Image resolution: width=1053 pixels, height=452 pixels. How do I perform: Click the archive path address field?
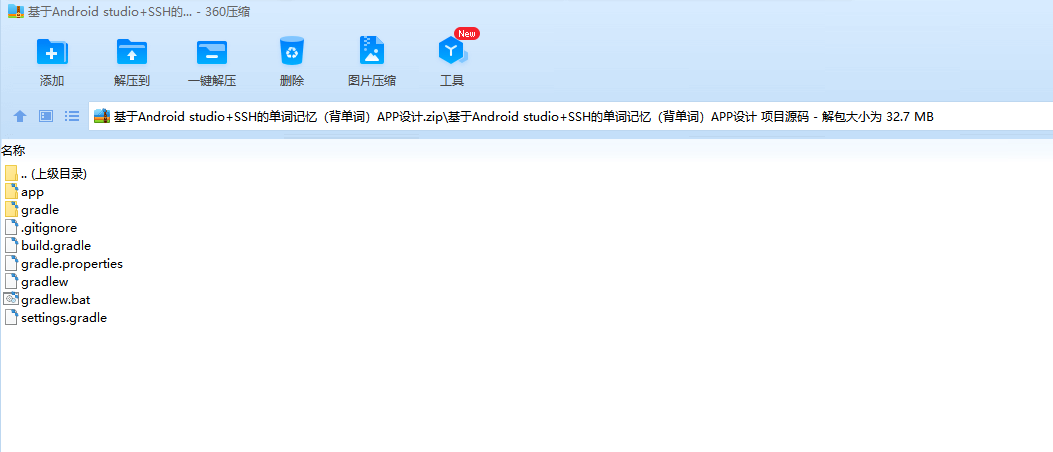570,116
